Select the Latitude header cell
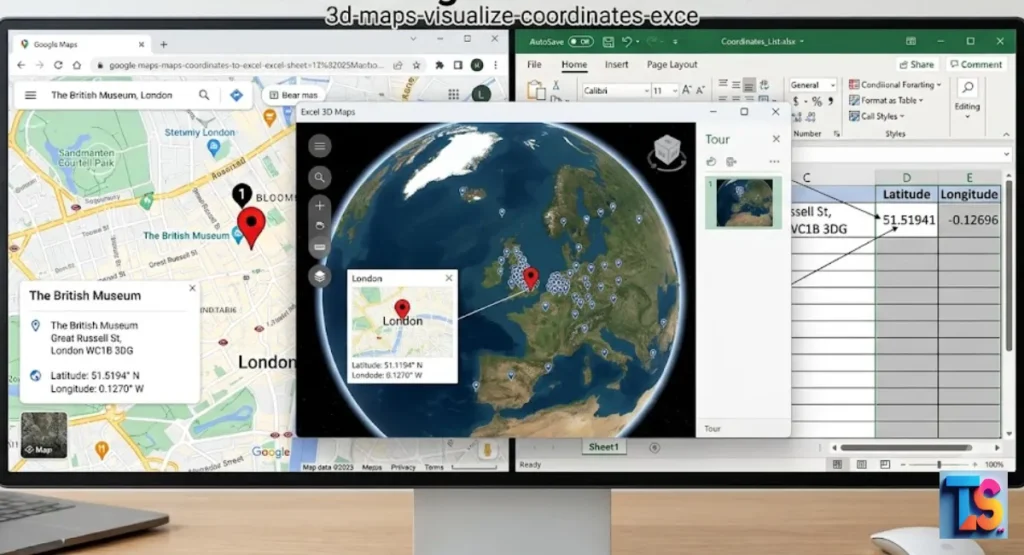The width and height of the screenshot is (1024, 555). 906,195
